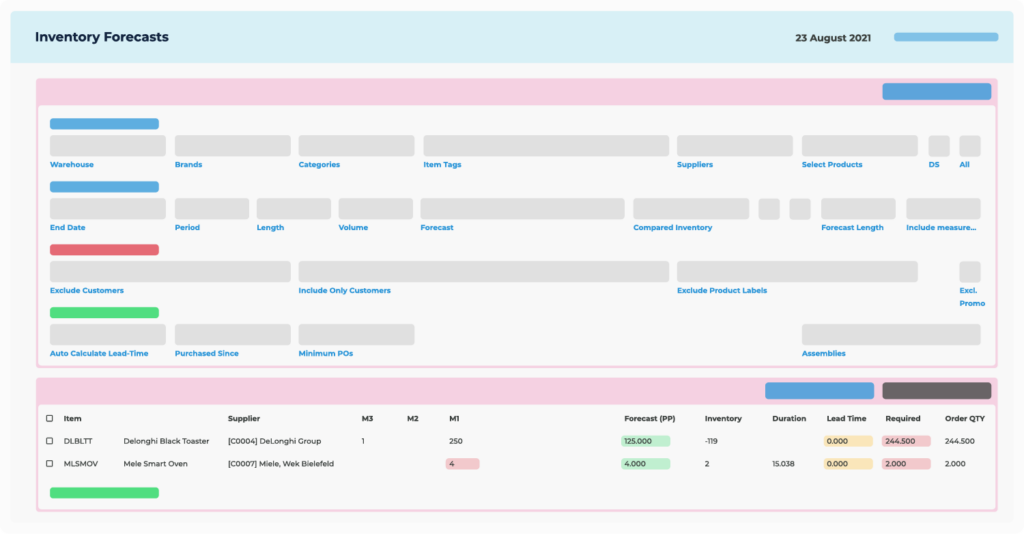Tick the checkbox for the MLSMOV row

coord(50,464)
